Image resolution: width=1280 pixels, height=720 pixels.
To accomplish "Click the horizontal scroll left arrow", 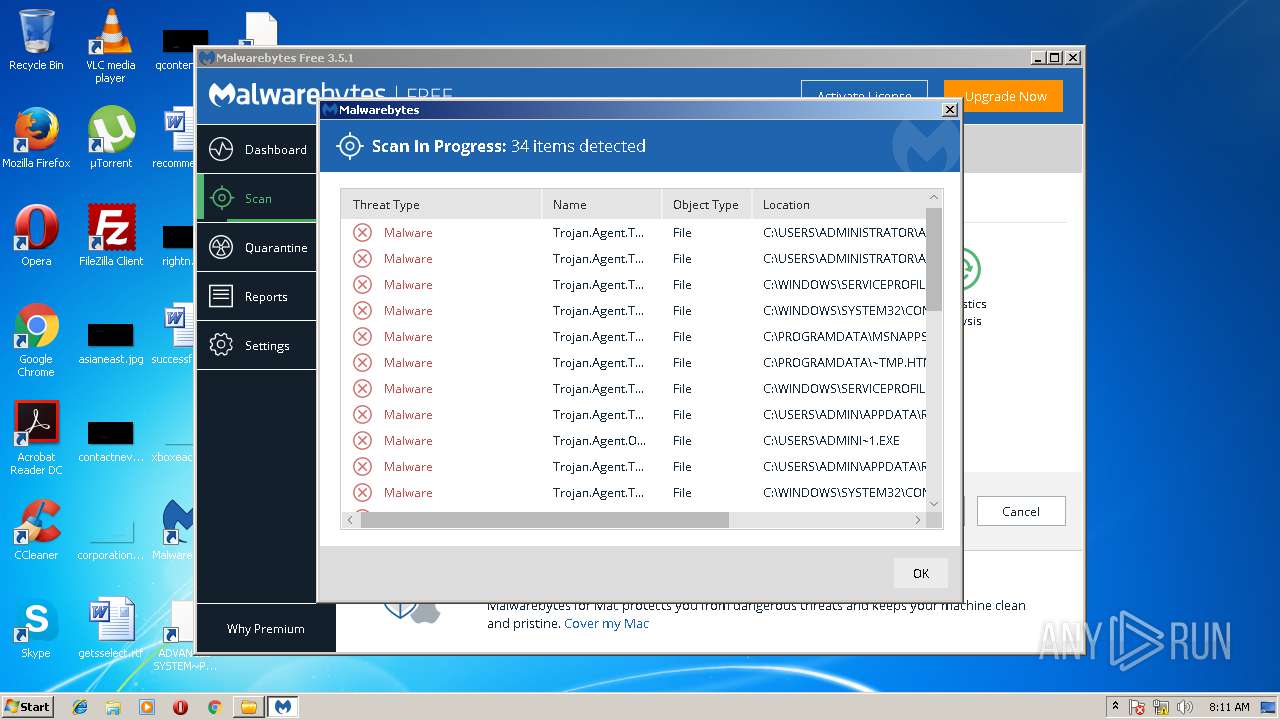I will (x=350, y=520).
